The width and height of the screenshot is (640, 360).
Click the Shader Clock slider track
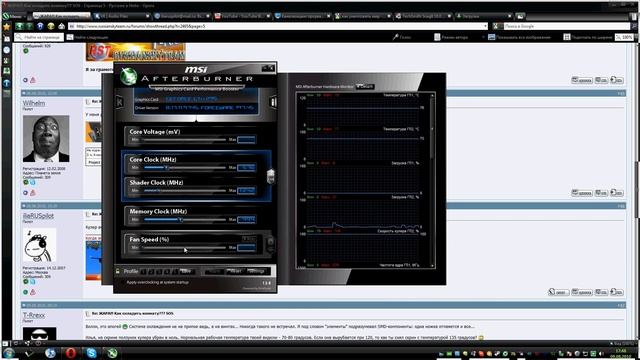click(184, 191)
